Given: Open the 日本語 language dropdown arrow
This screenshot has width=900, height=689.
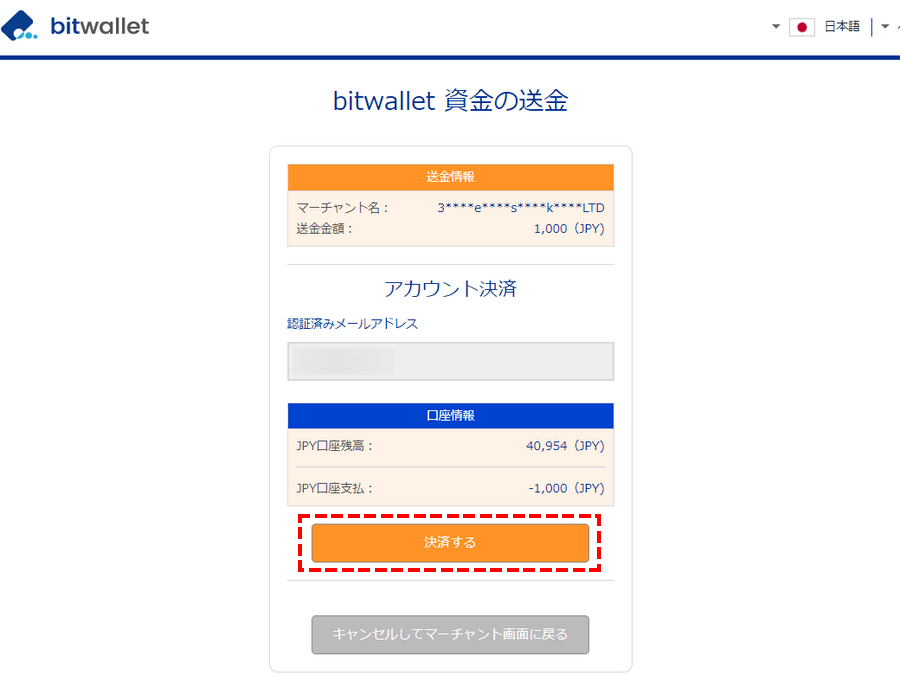Looking at the screenshot, I should [x=775, y=26].
